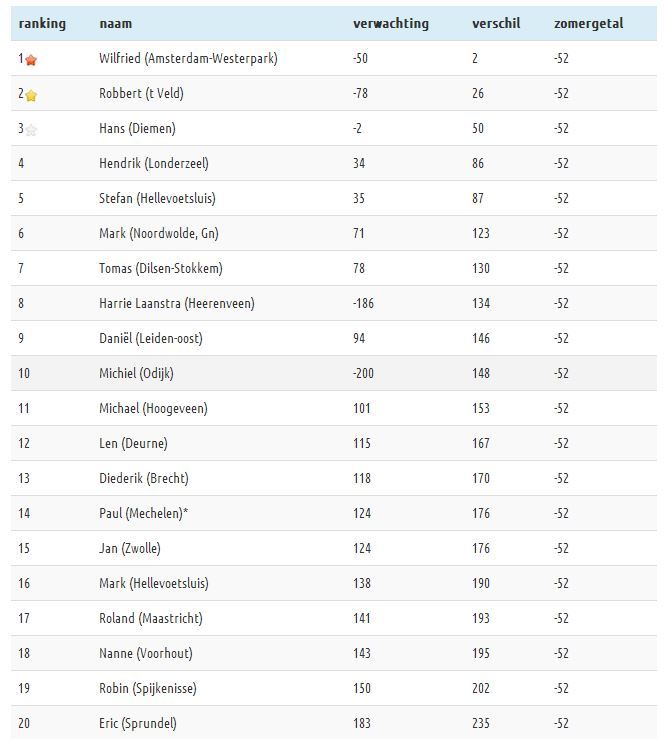Click the zomergetal column header
The image size is (665, 739).
coord(589,24)
